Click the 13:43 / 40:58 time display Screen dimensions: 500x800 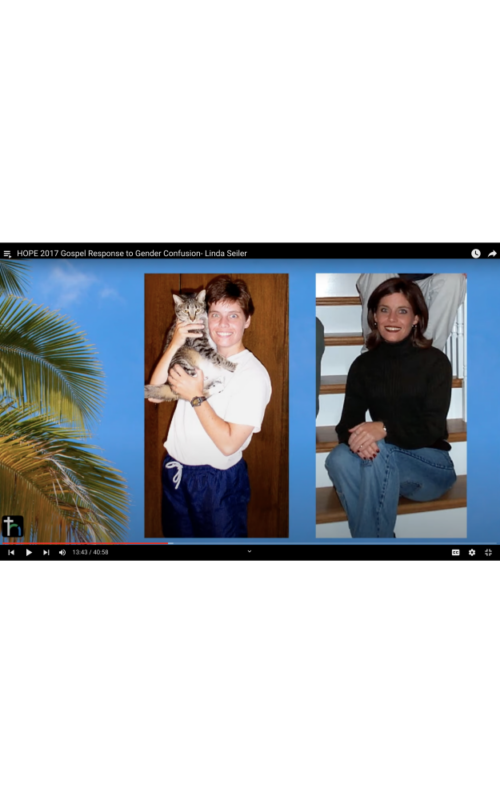pyautogui.click(x=90, y=552)
